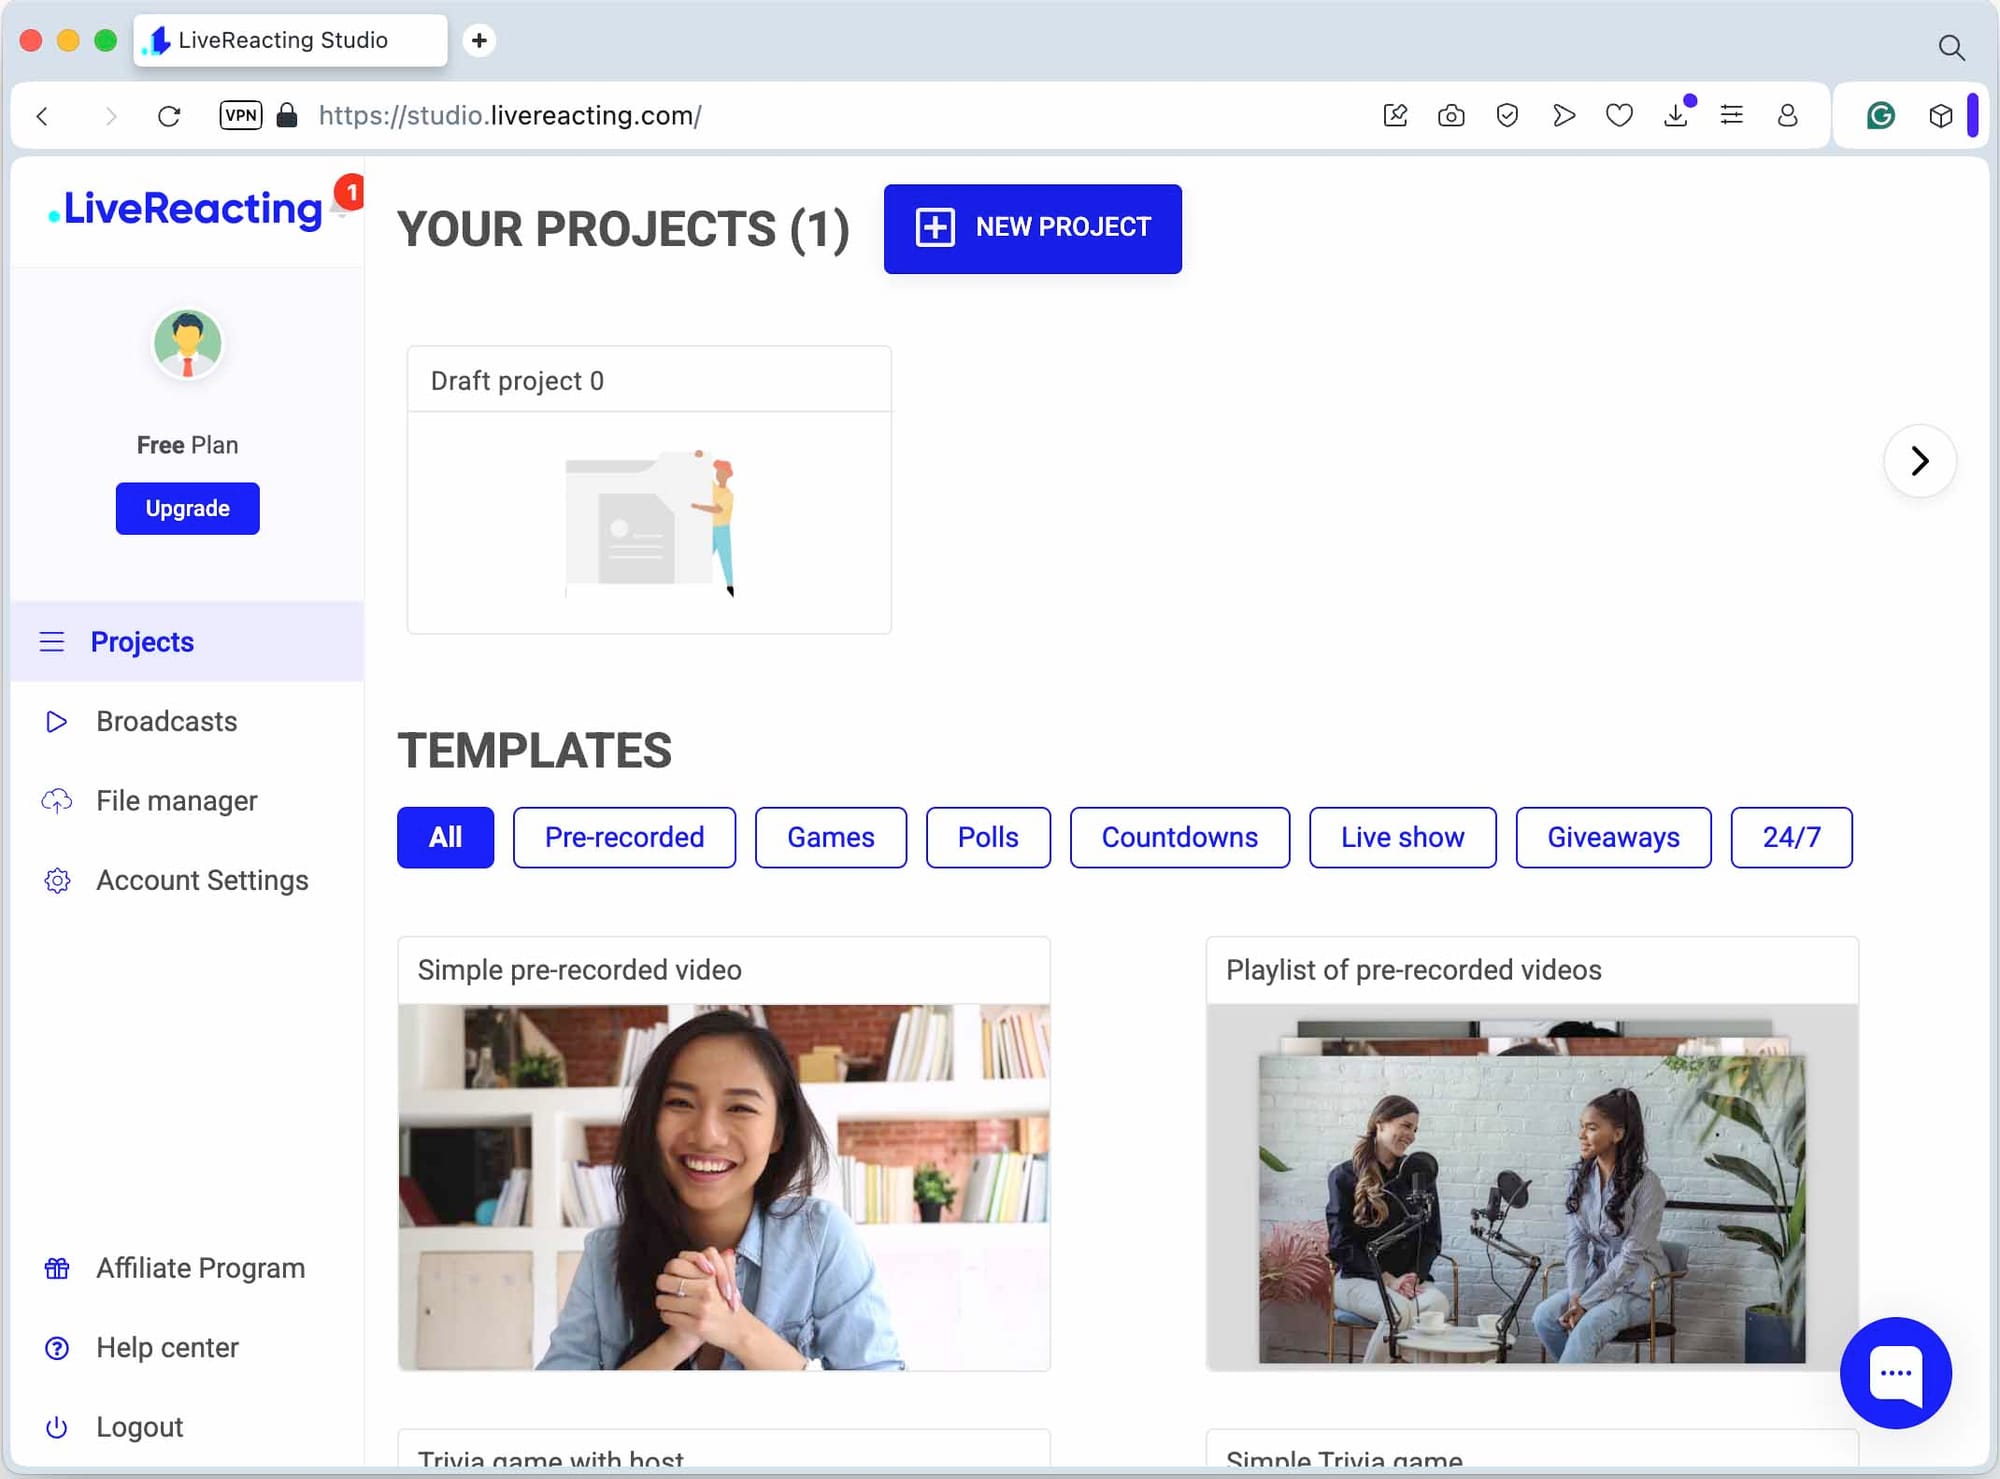This screenshot has height=1479, width=2000.
Task: Open the Broadcasts sidebar section
Action: tap(166, 721)
